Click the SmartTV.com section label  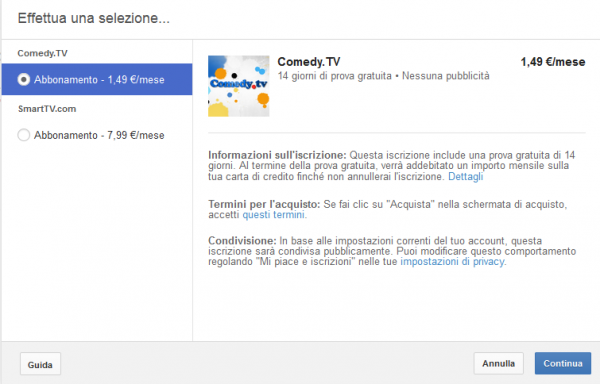click(x=47, y=109)
